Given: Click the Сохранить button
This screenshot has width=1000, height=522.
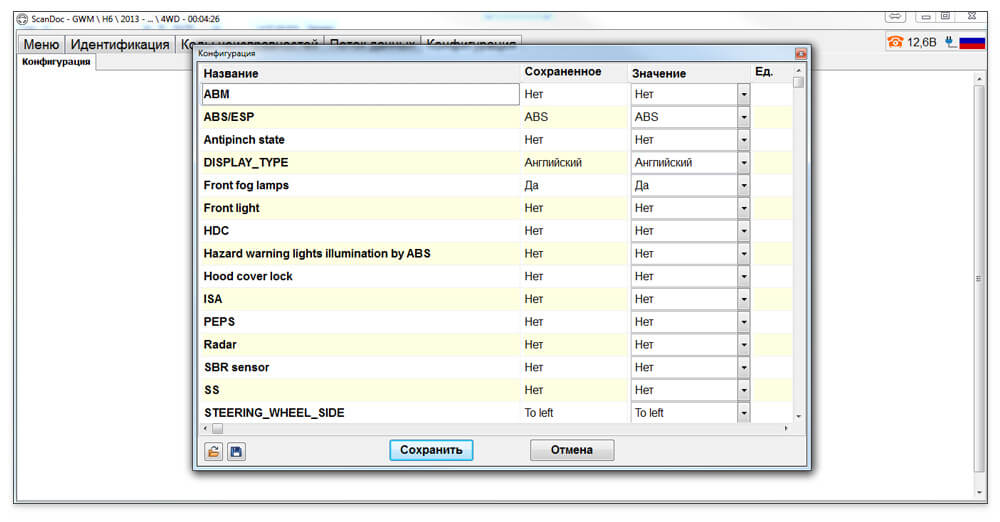Looking at the screenshot, I should (x=431, y=450).
